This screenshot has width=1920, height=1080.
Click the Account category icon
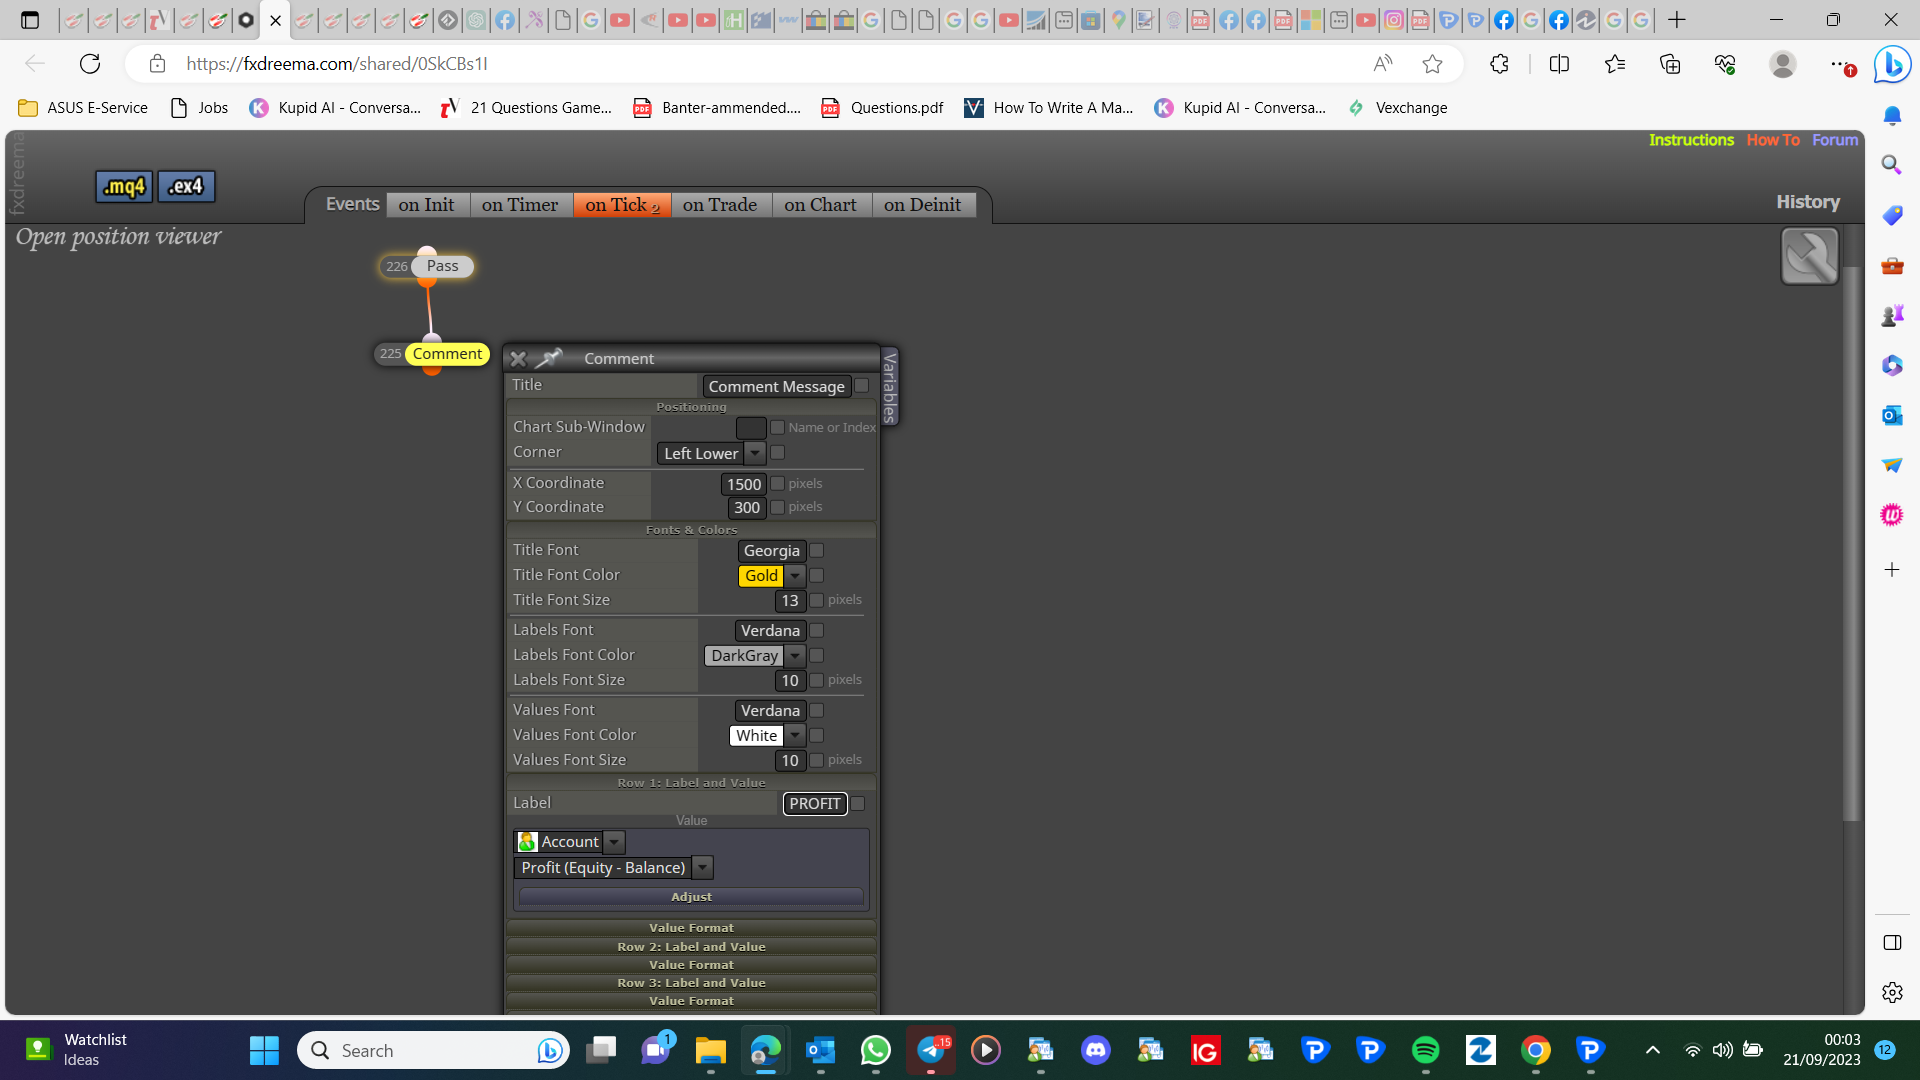pyautogui.click(x=527, y=842)
